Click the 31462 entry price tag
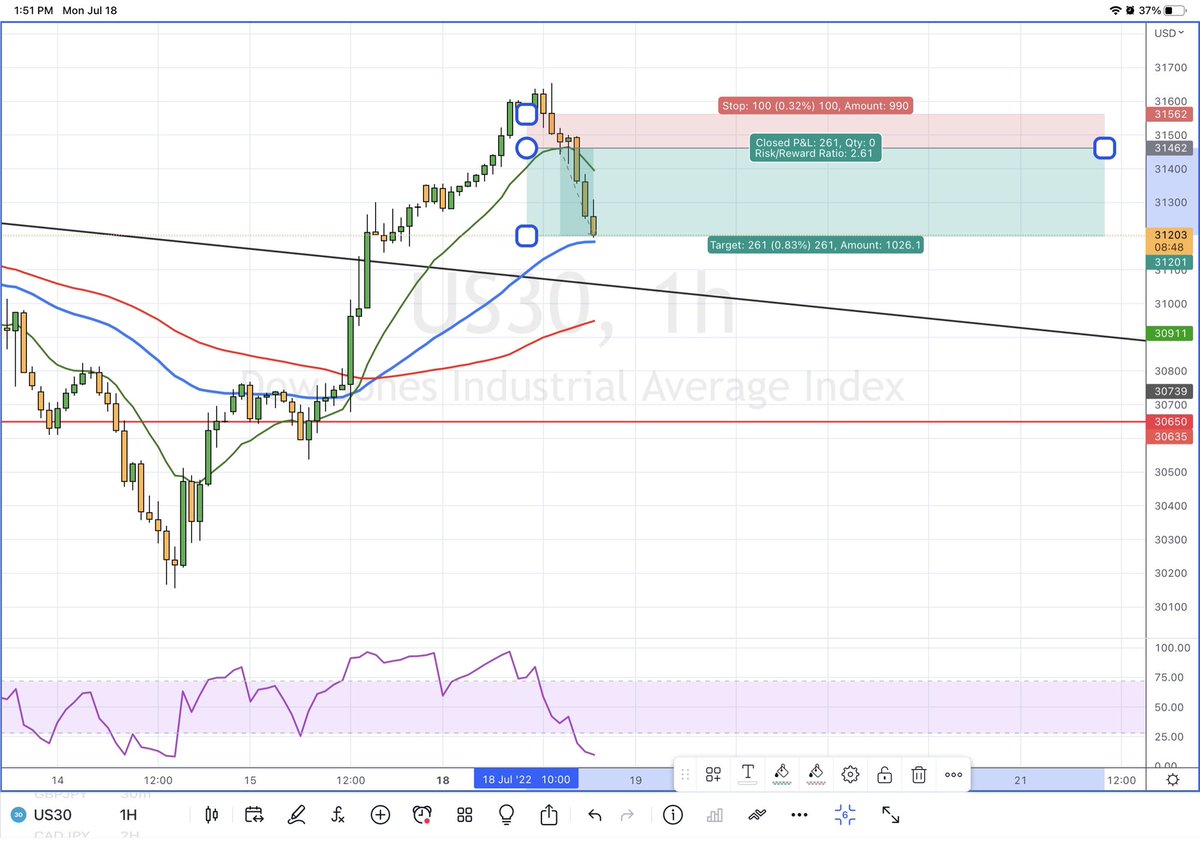1200x841 pixels. point(1169,148)
